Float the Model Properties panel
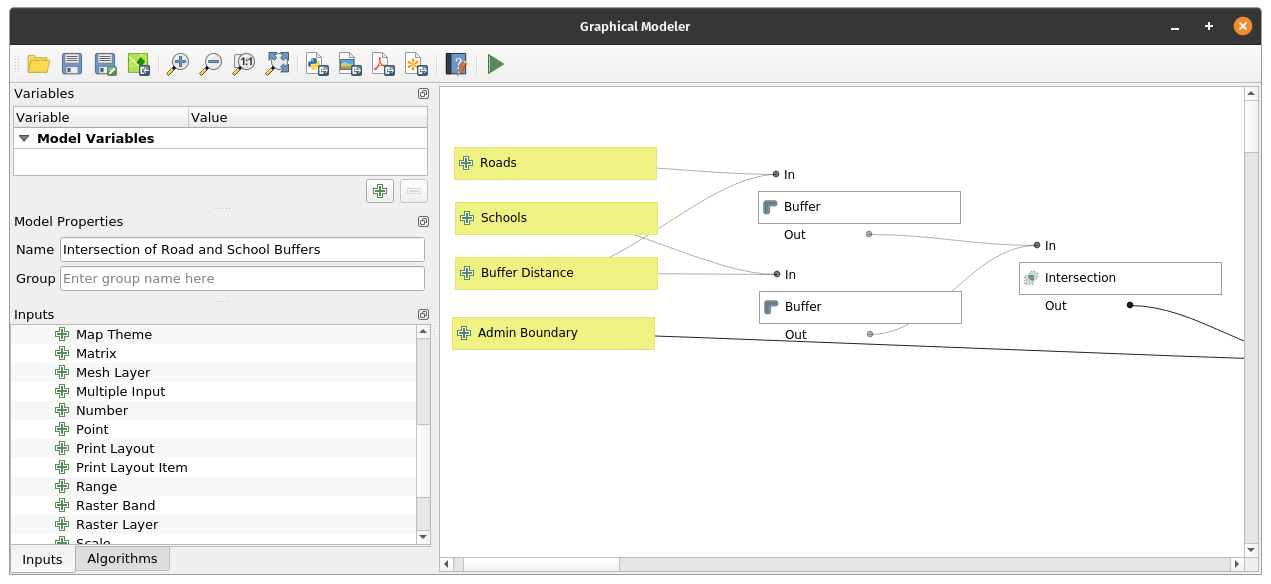Viewport: 1271px width, 584px height. (x=423, y=222)
